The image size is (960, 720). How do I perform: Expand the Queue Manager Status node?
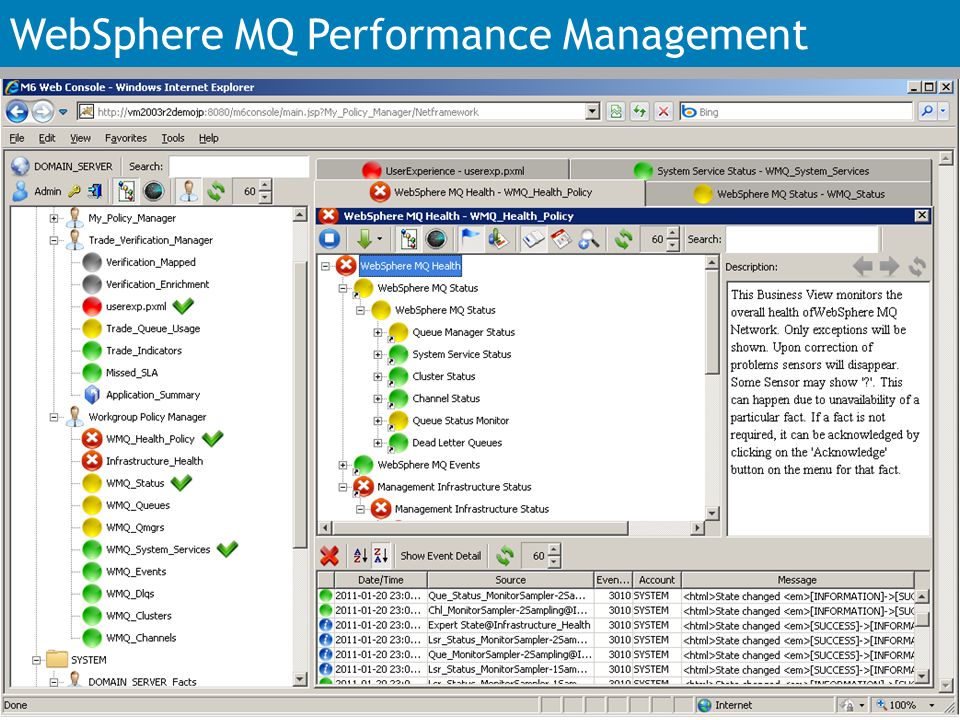click(x=378, y=332)
